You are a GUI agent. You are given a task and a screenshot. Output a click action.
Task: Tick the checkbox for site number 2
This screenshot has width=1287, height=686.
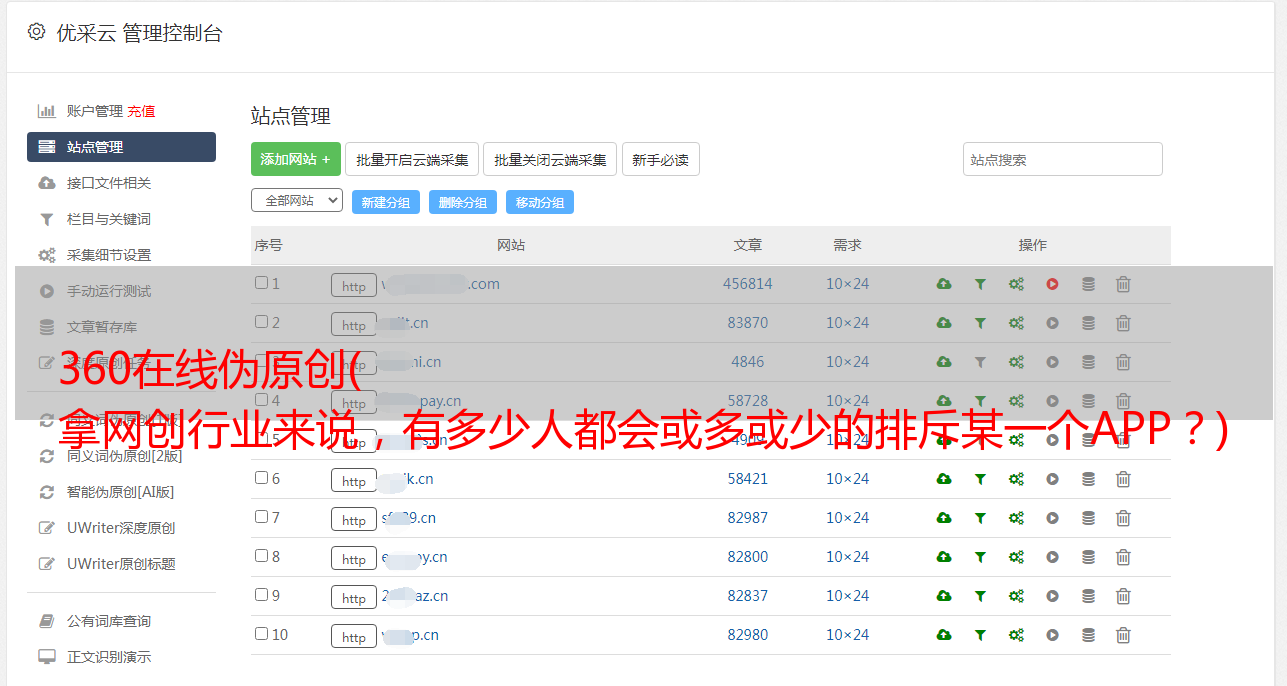(261, 322)
